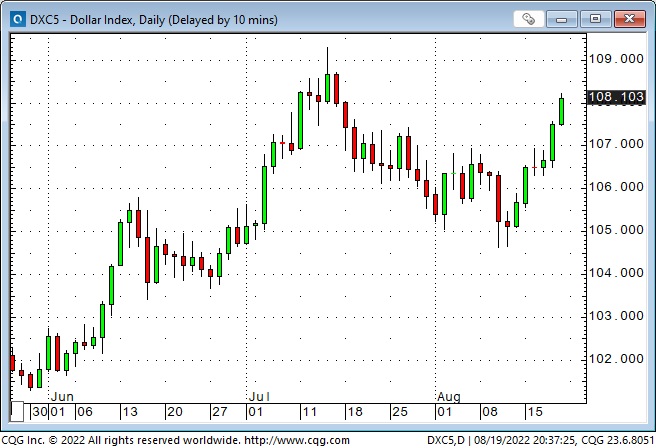This screenshot has width=656, height=448.
Task: Click the 08 date label on time axis
Action: 490,412
